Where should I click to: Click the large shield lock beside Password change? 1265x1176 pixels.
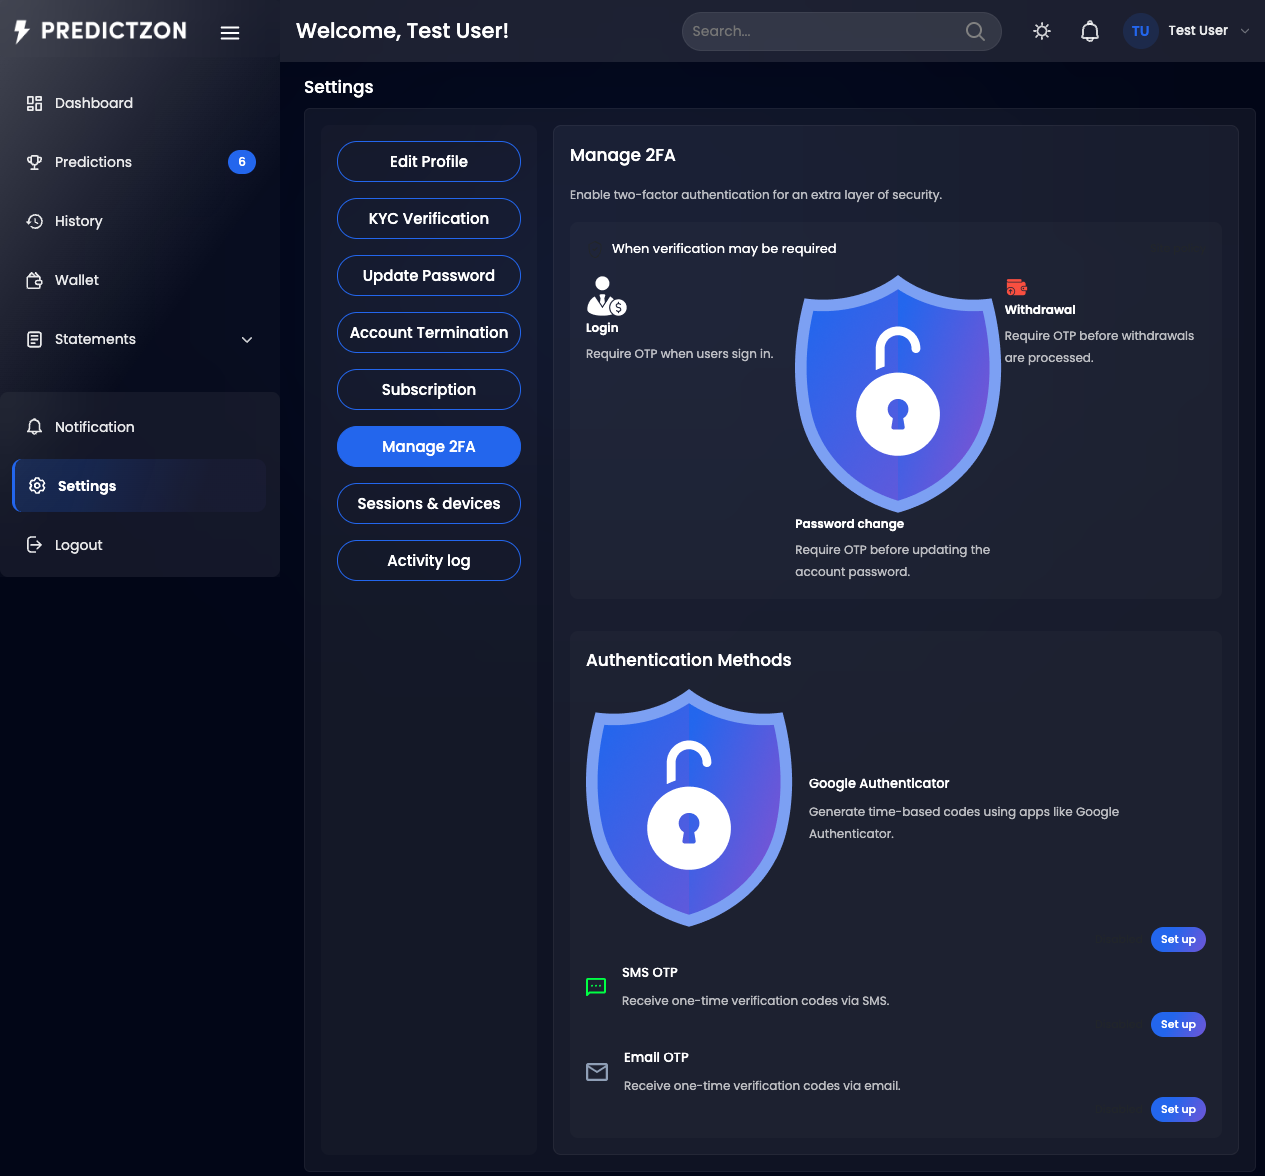tap(898, 394)
